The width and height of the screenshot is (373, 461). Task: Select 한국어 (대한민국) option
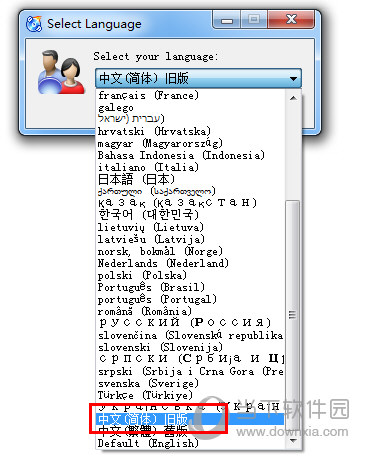coord(191,215)
